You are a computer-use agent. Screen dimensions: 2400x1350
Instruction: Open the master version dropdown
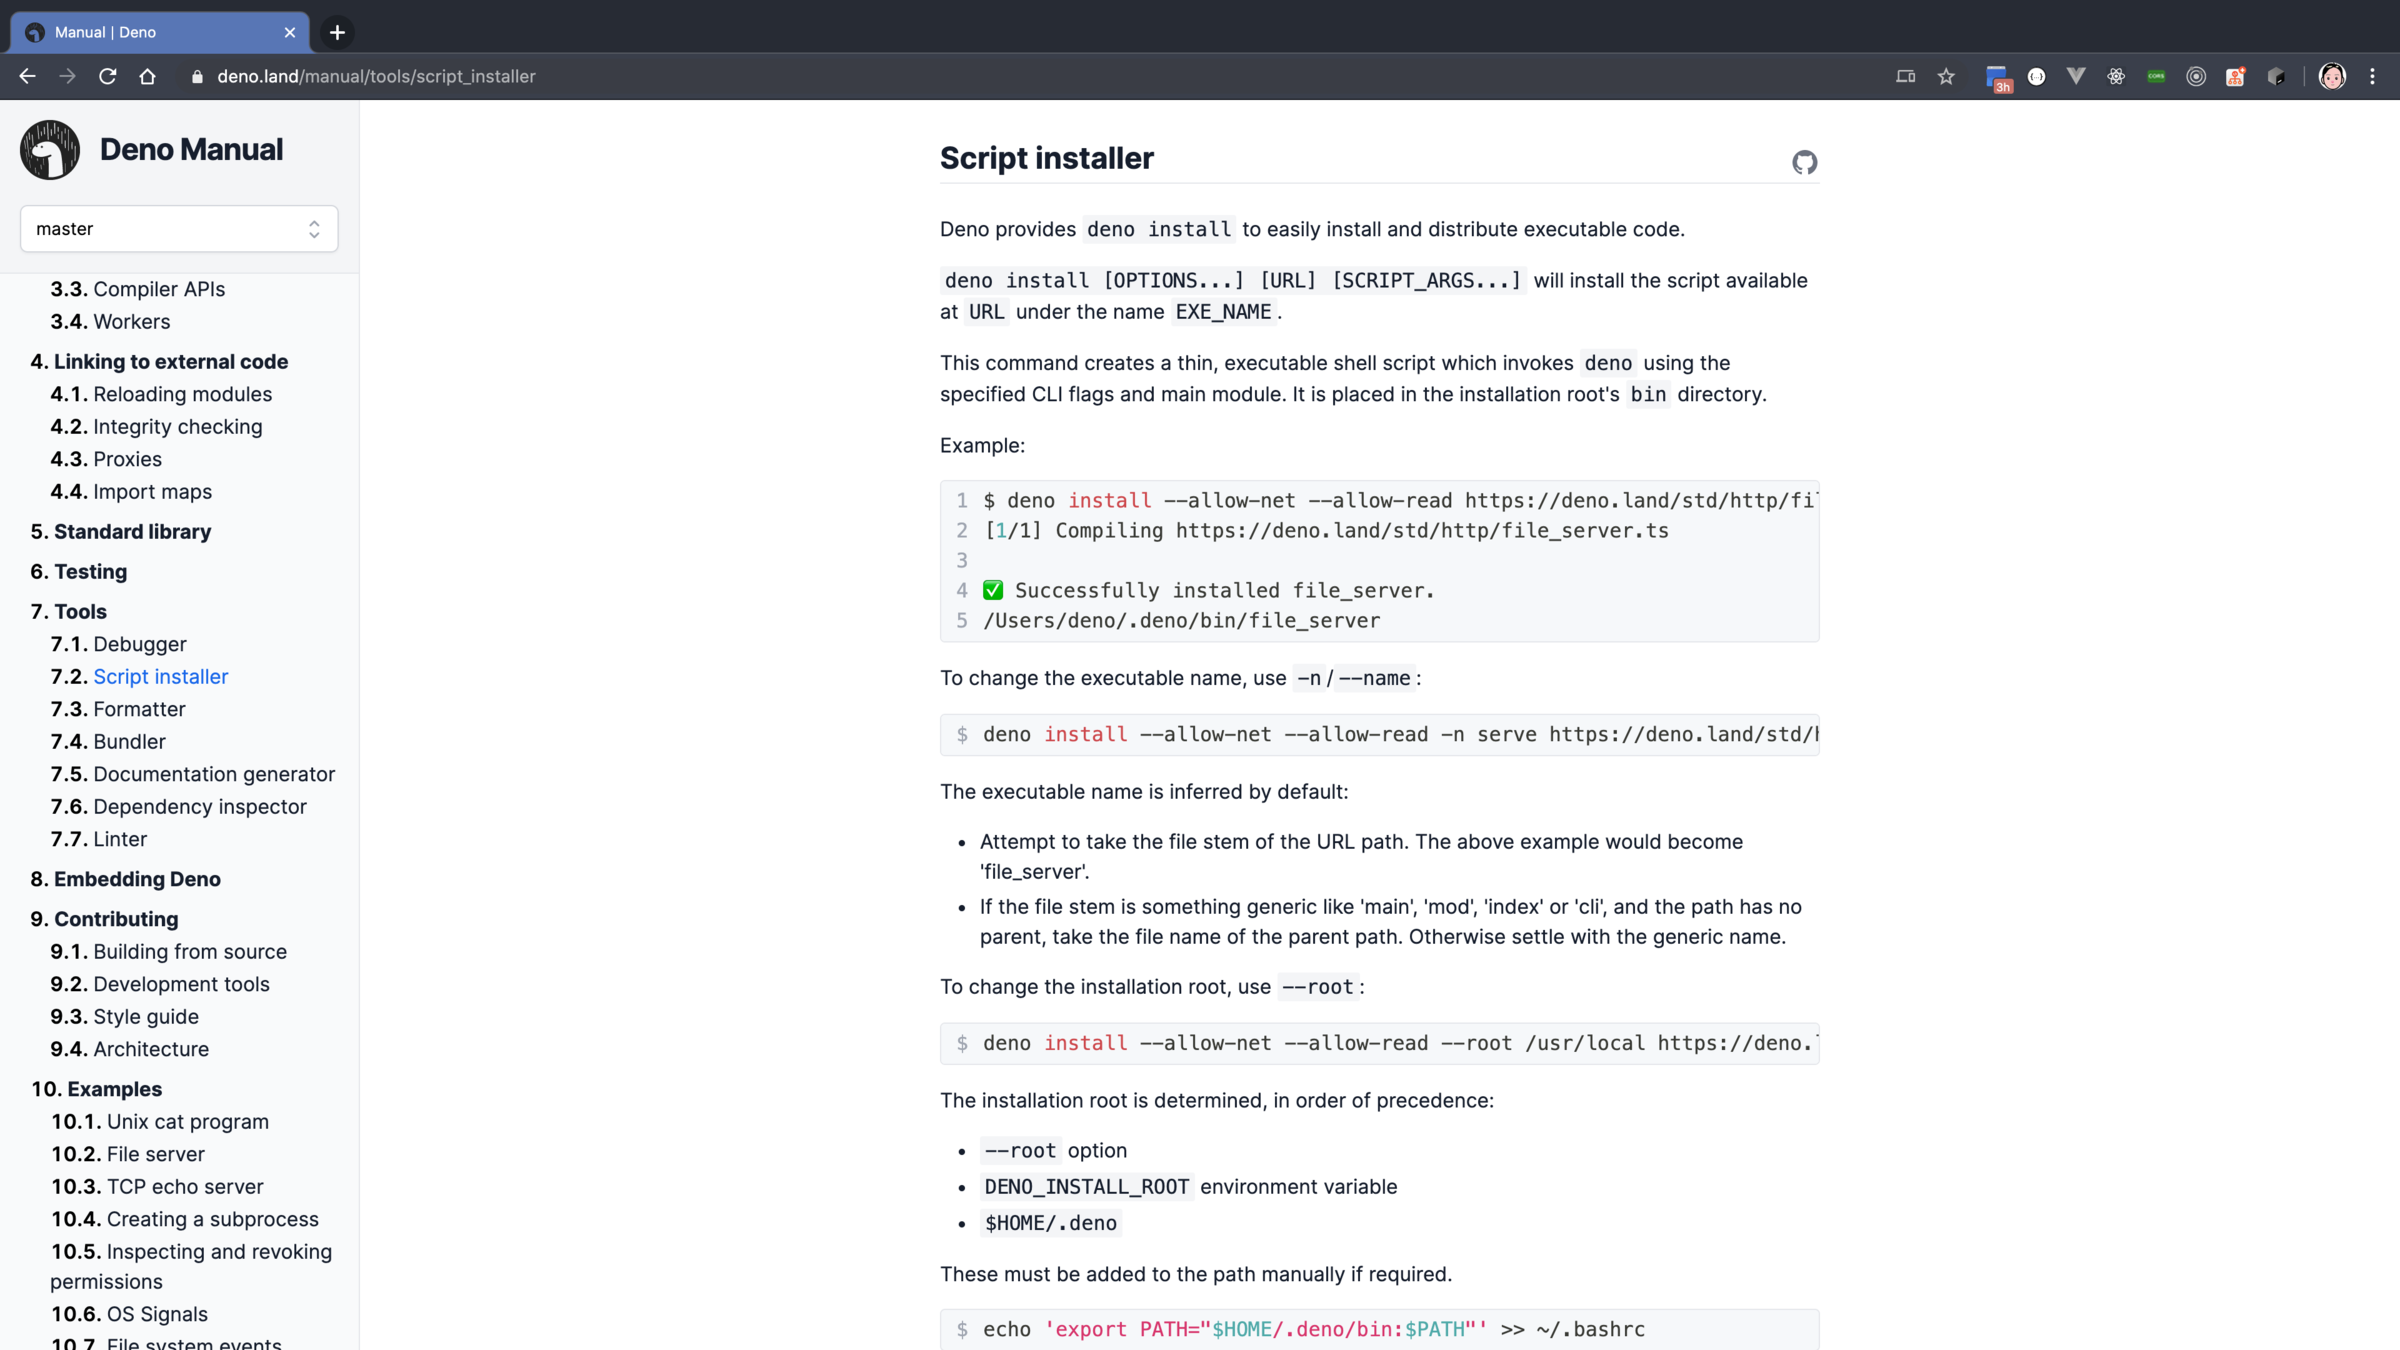tap(179, 229)
